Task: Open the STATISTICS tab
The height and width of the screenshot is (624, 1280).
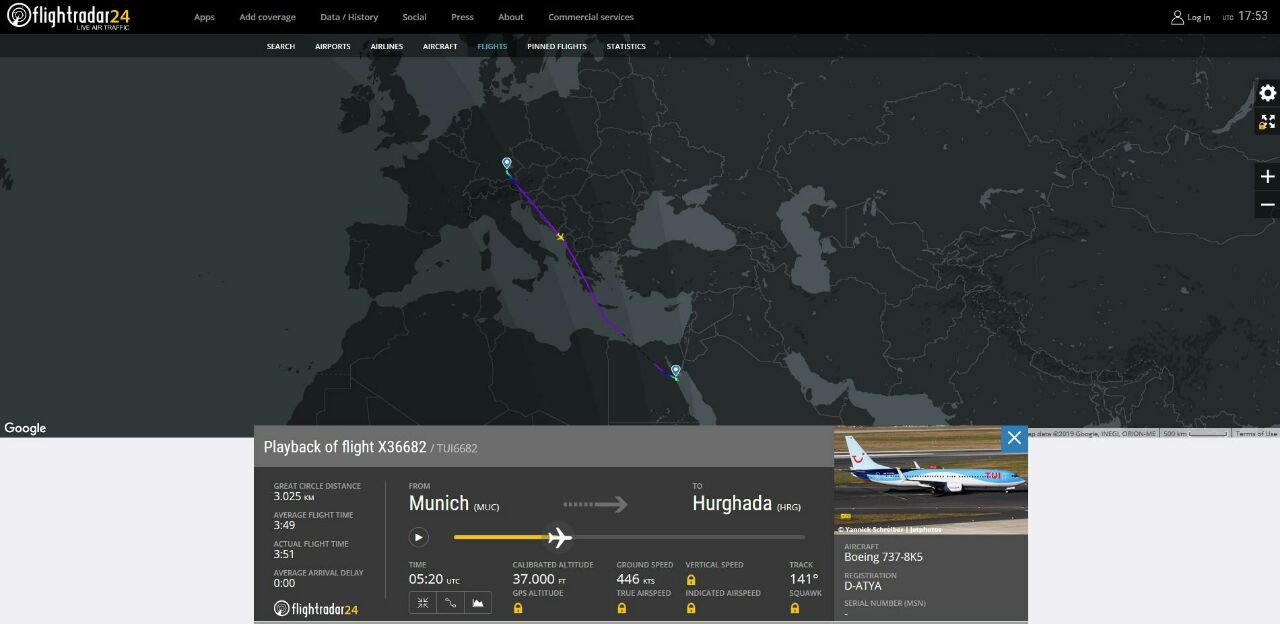Action: 626,46
